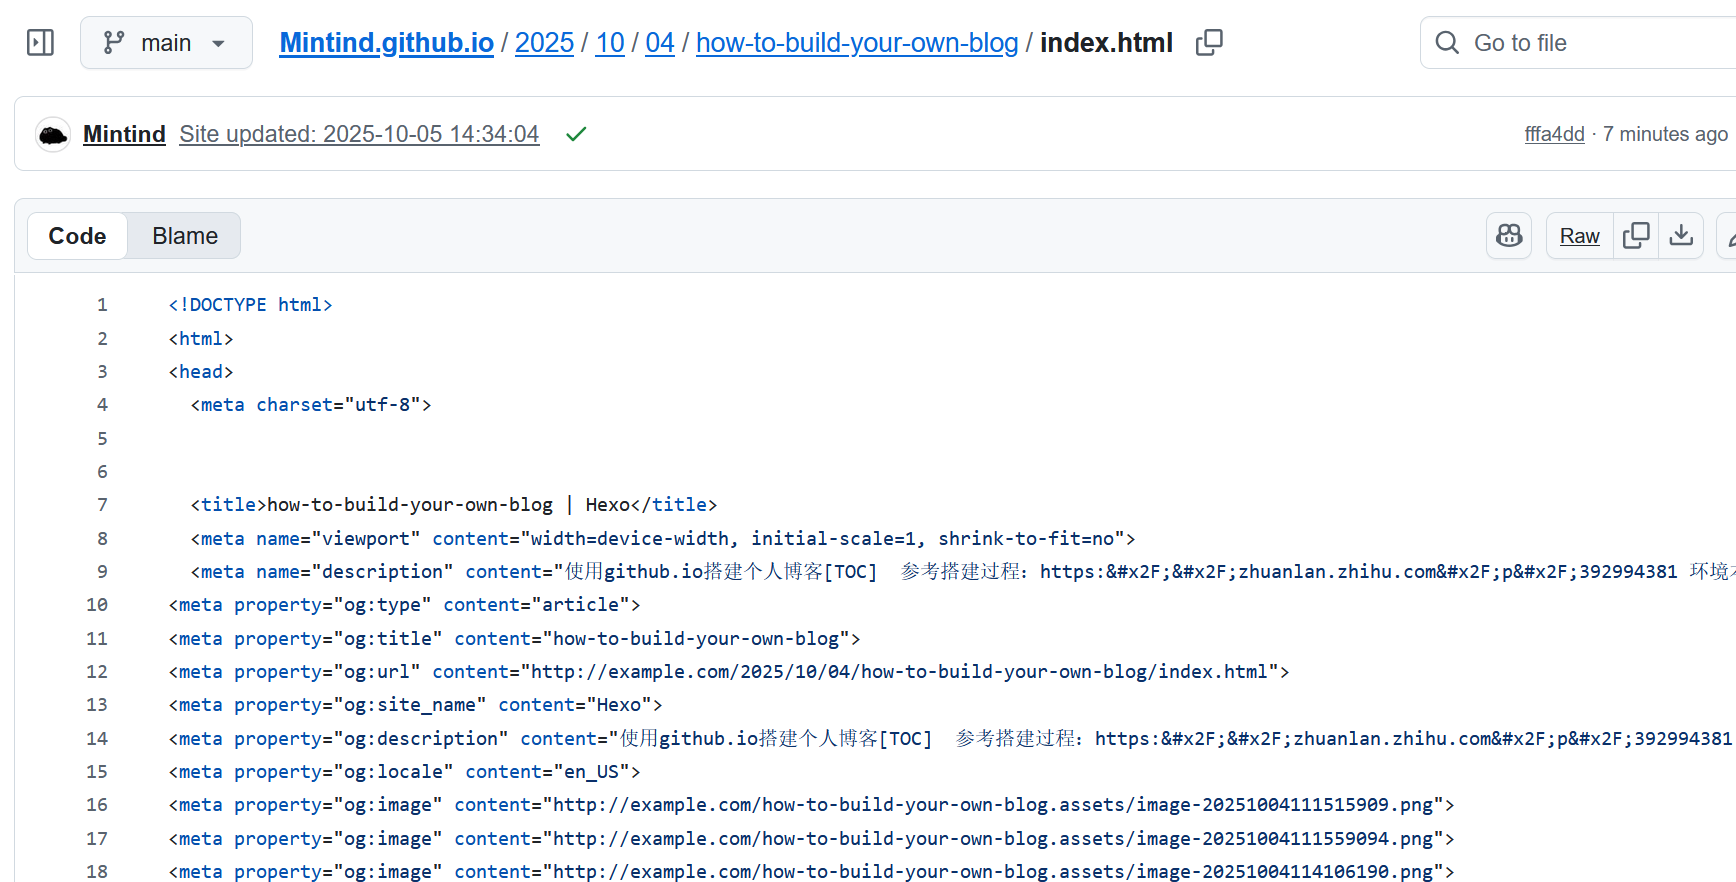Toggle the file tree side panel
Image resolution: width=1736 pixels, height=882 pixels.
coord(40,43)
